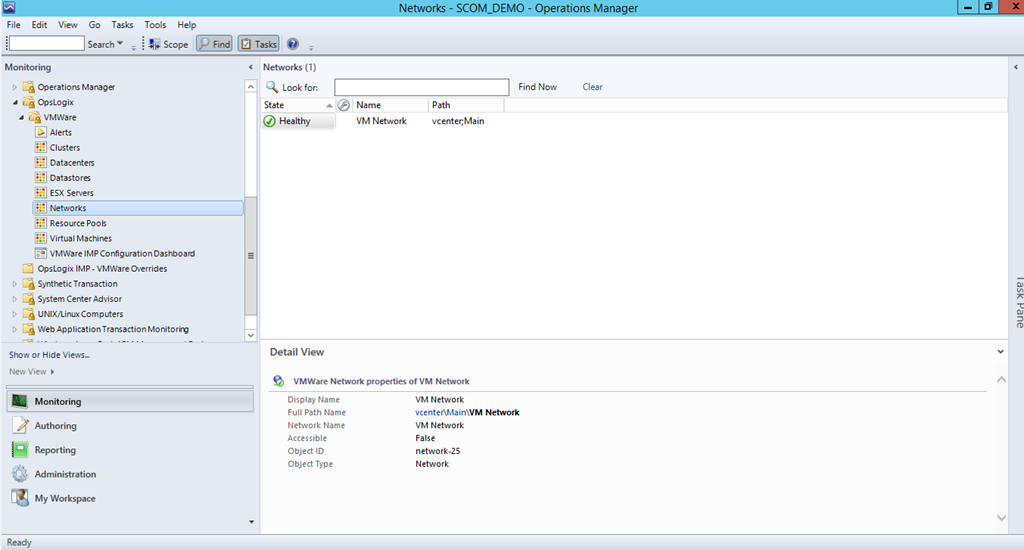Click the Scope toolbar button
The width and height of the screenshot is (1024, 550).
click(168, 44)
